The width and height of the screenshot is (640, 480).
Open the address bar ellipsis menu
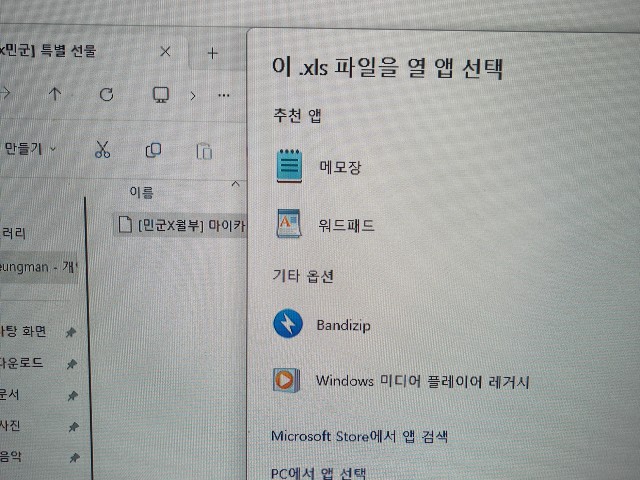tap(224, 96)
